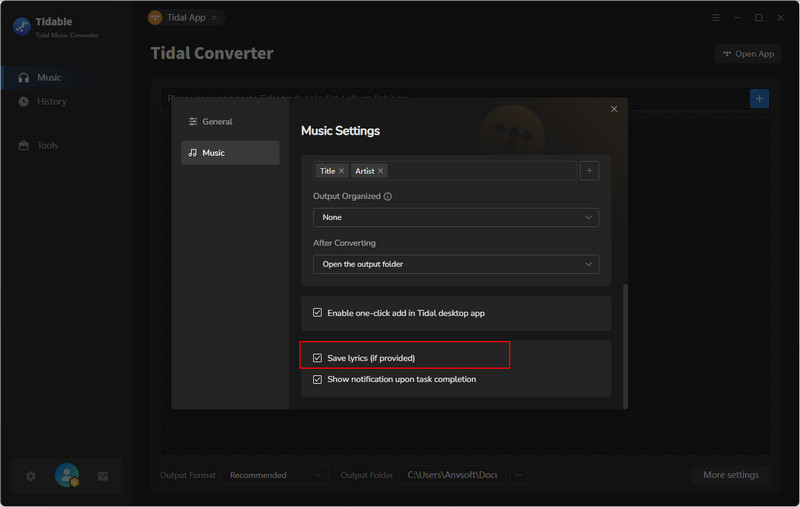800x507 pixels.
Task: Browse output folder with ellipsis button
Action: (518, 475)
